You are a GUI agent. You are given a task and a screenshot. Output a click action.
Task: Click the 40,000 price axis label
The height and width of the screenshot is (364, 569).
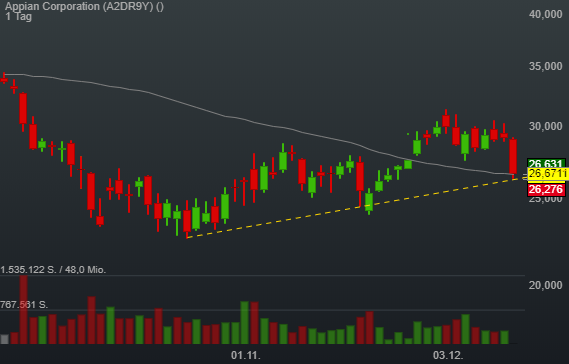pos(545,14)
